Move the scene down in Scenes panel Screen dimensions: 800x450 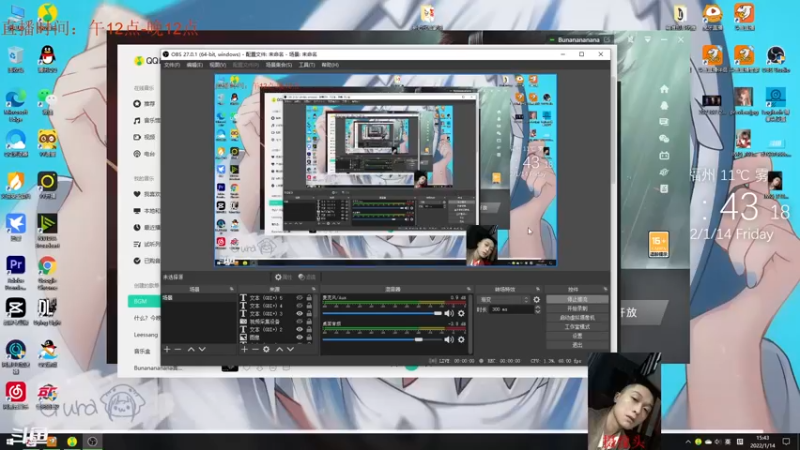[x=202, y=349]
